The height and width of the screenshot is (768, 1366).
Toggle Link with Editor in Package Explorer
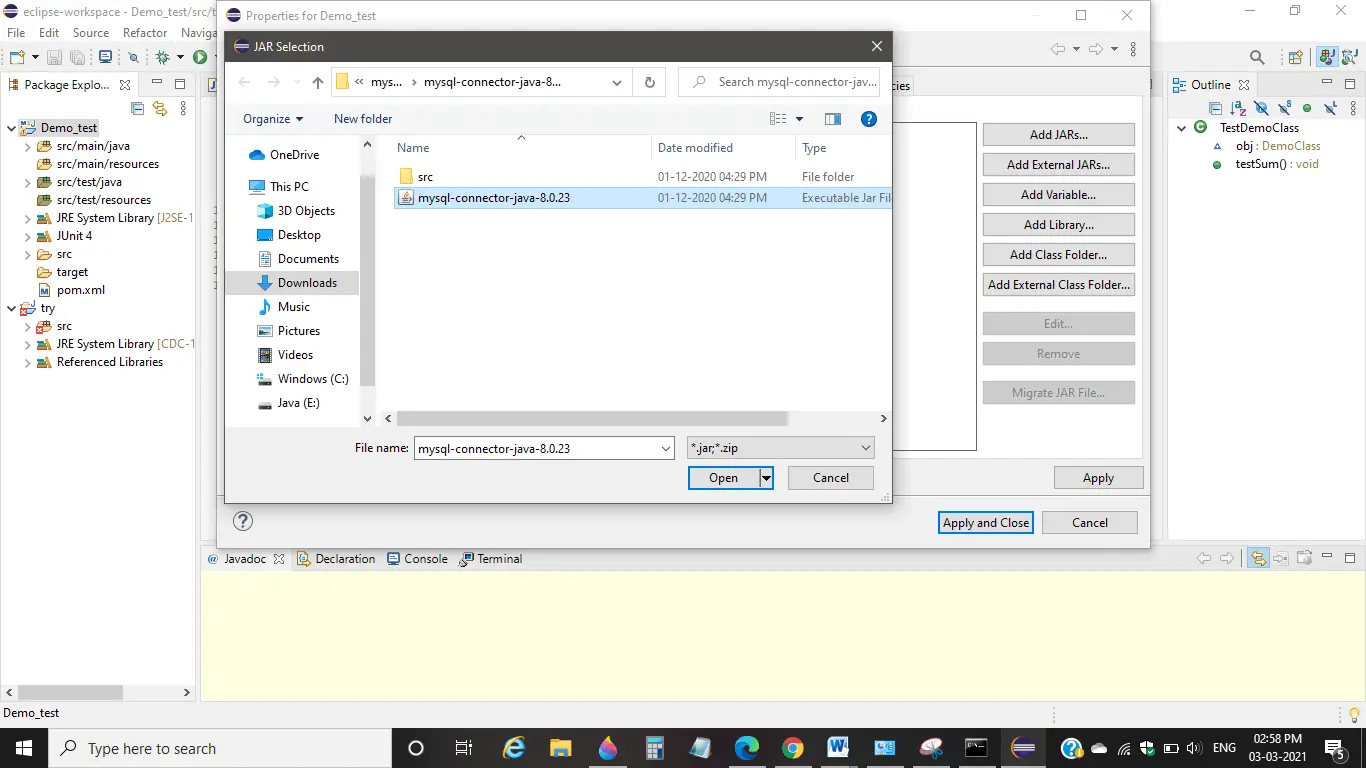click(159, 108)
